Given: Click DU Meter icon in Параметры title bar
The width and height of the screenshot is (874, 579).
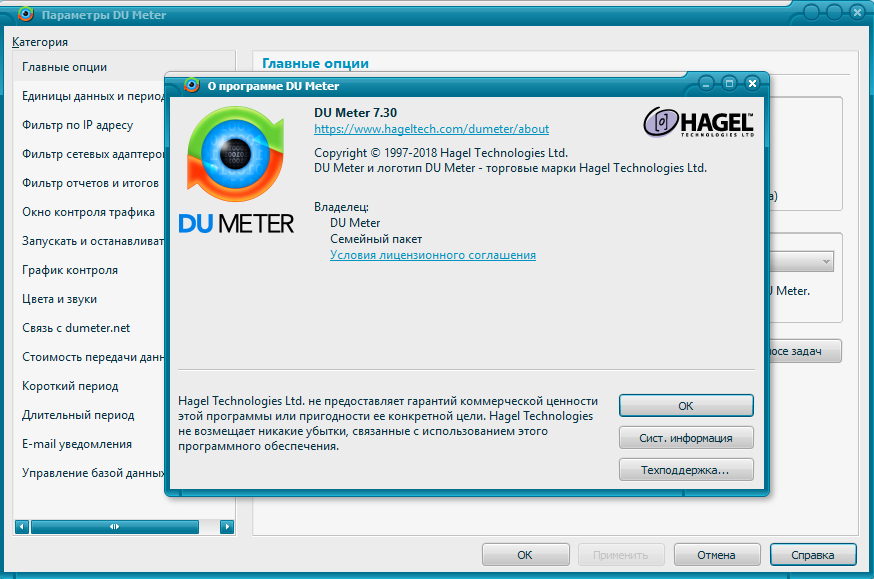Looking at the screenshot, I should (x=26, y=14).
